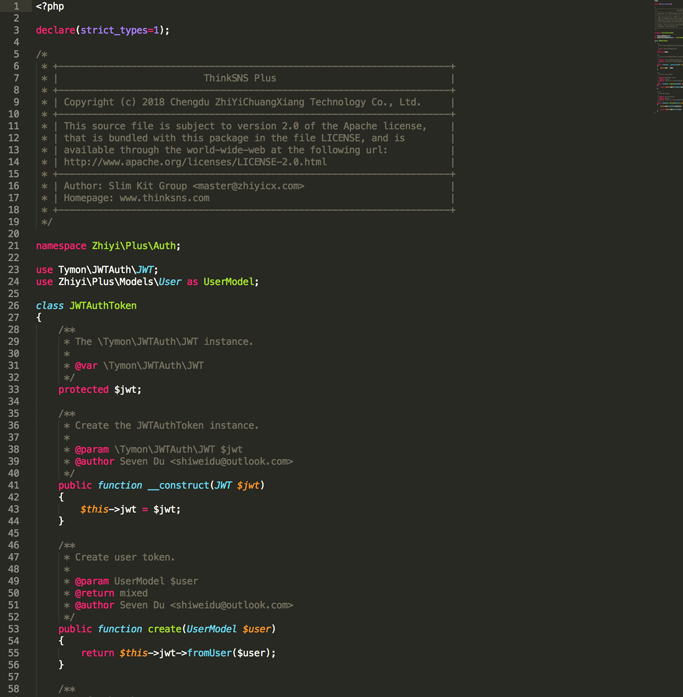Screen dimensions: 683x697
Task: Click the 'namespace' keyword
Action: pos(61,246)
